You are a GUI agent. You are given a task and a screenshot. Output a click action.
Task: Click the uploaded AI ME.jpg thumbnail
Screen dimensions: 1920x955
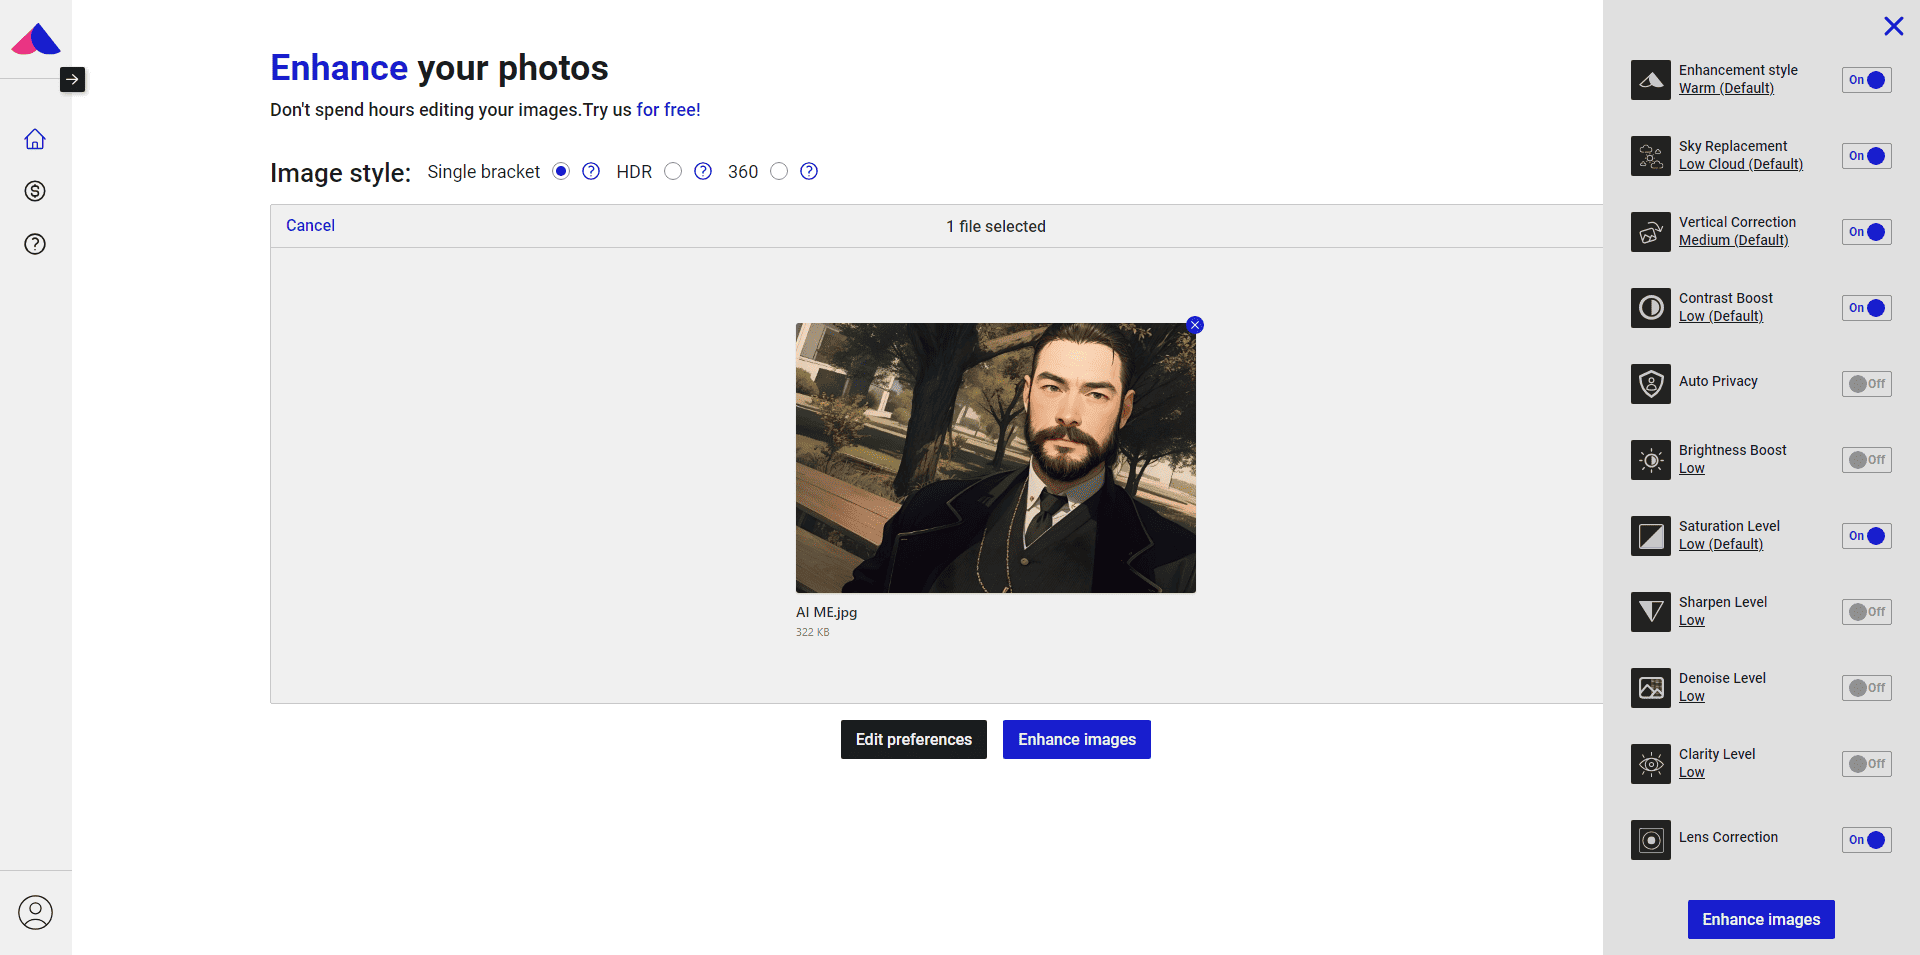[x=996, y=458]
